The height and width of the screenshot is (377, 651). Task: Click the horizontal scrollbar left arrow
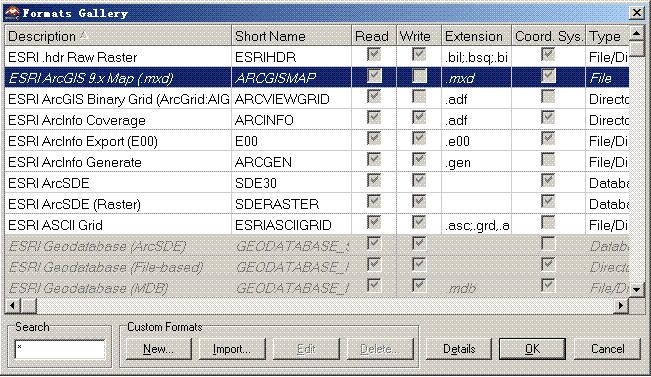pyautogui.click(x=12, y=306)
